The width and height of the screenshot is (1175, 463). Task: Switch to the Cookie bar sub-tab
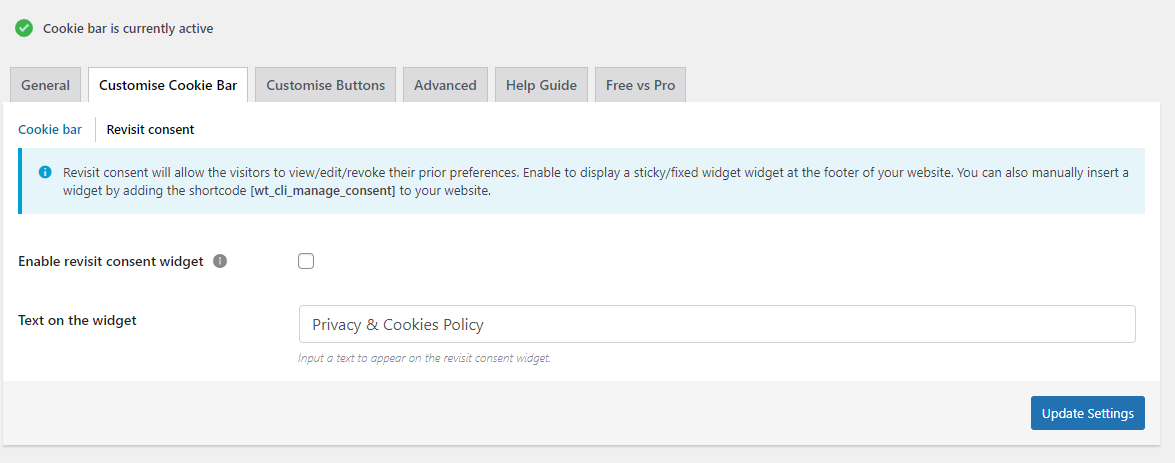(50, 129)
